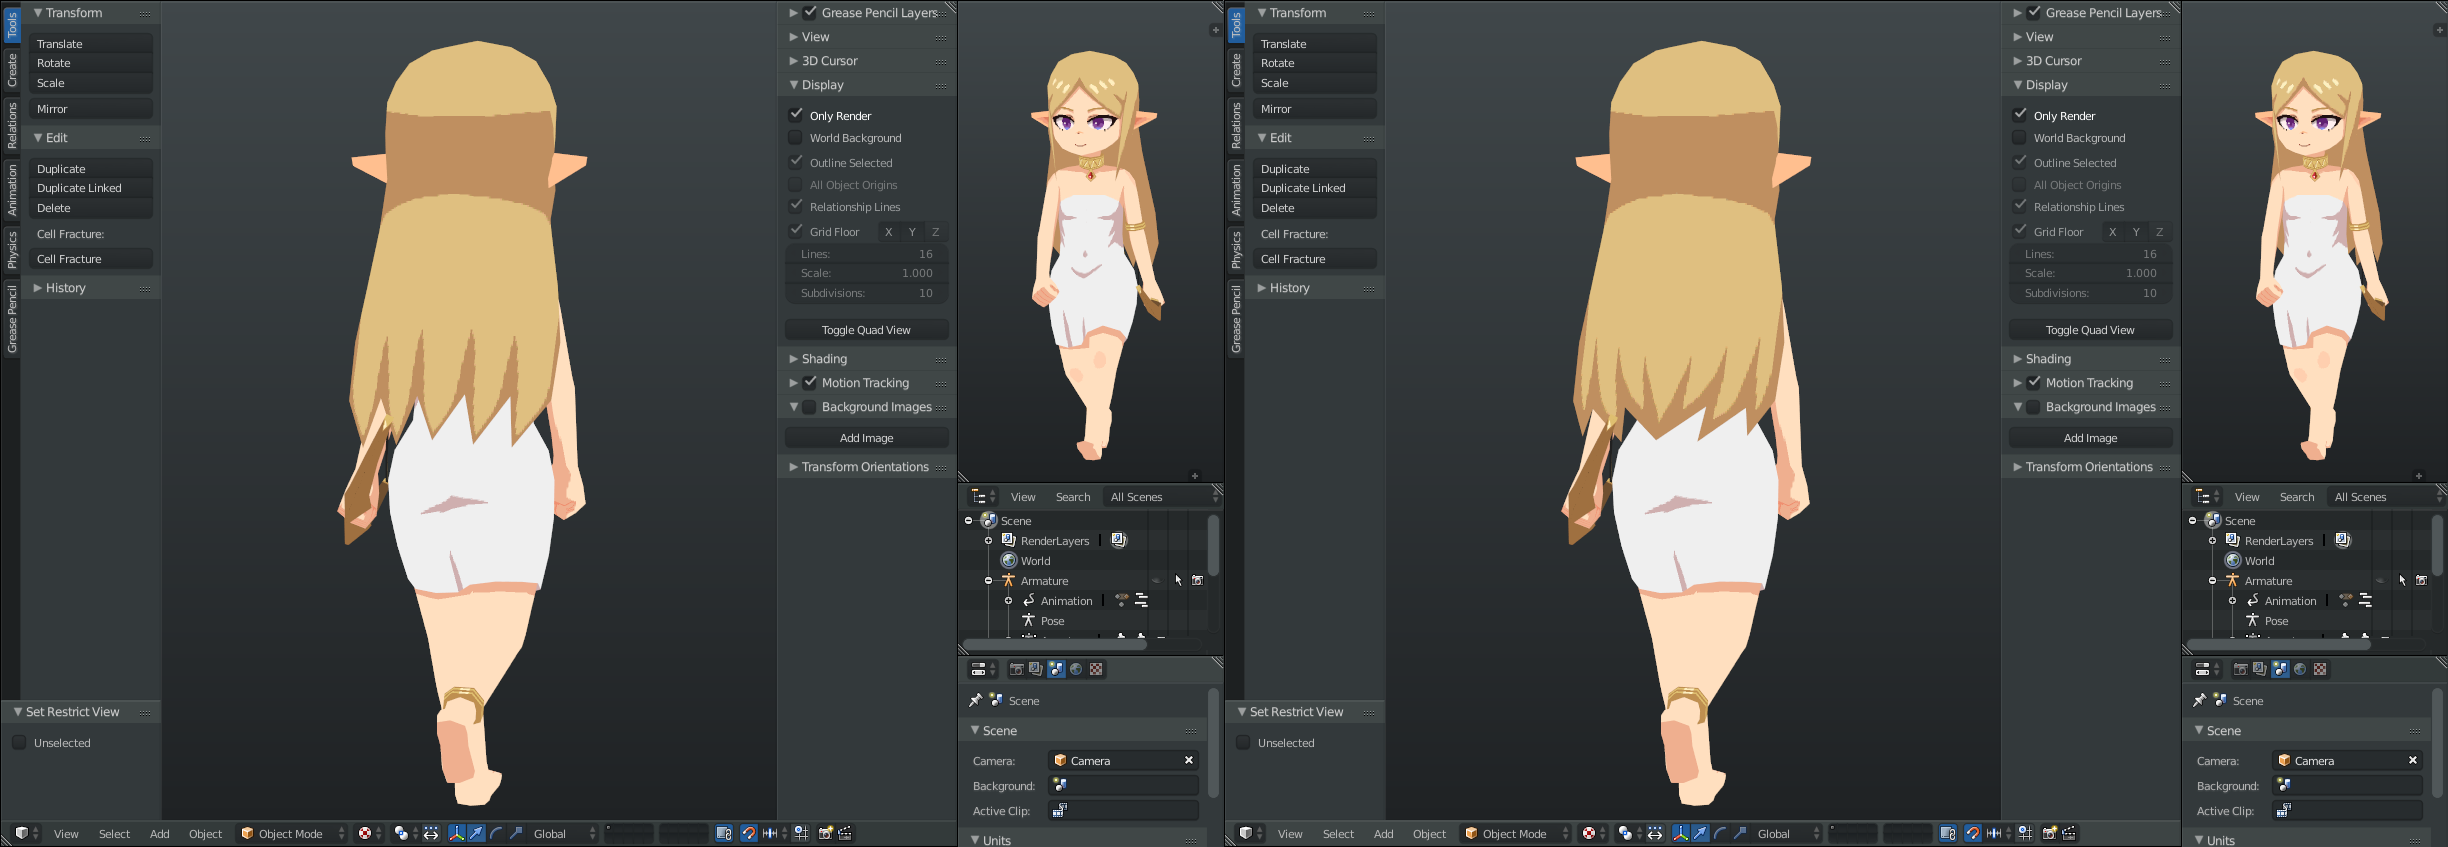Click the render camera icon in left window's viewport header

825,833
